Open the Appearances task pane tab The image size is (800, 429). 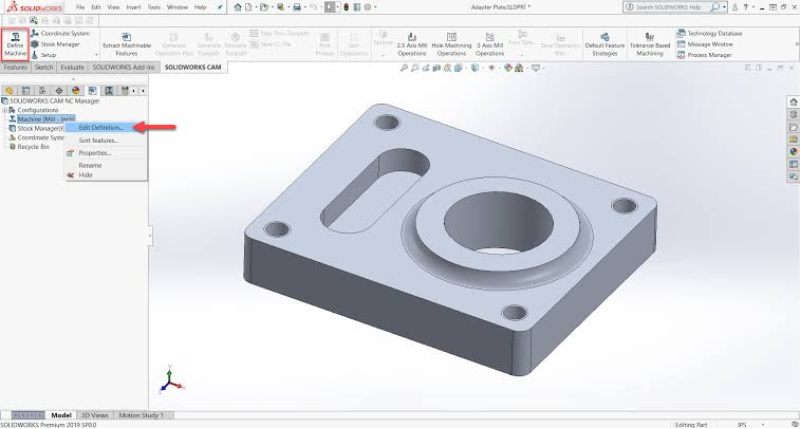coord(793,152)
